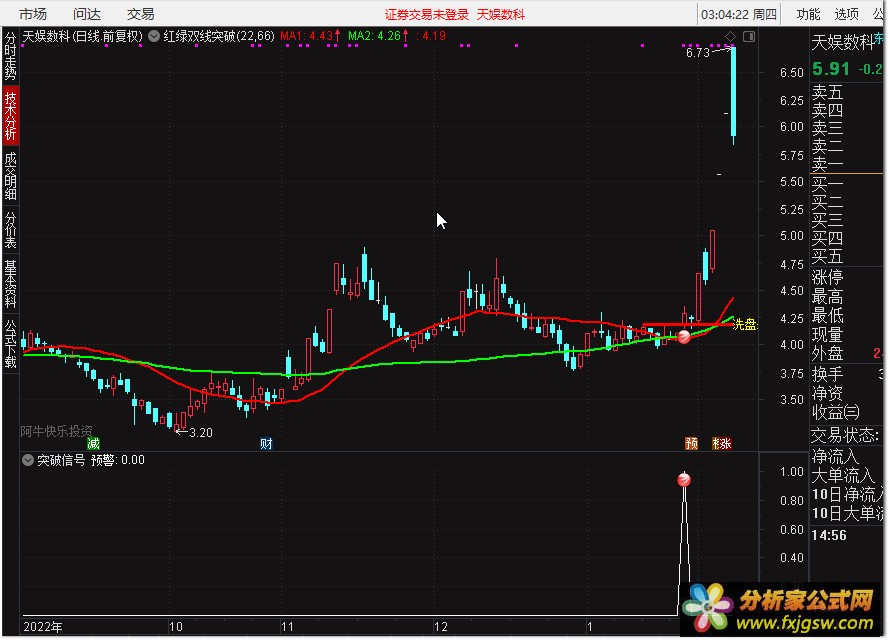Image resolution: width=890 pixels, height=640 pixels.
Task: Click the 收益(三) row in the quote panel
Action: click(846, 412)
